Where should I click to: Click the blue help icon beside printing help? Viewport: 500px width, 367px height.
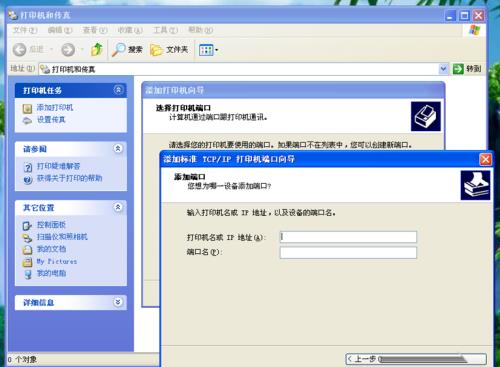tap(28, 179)
